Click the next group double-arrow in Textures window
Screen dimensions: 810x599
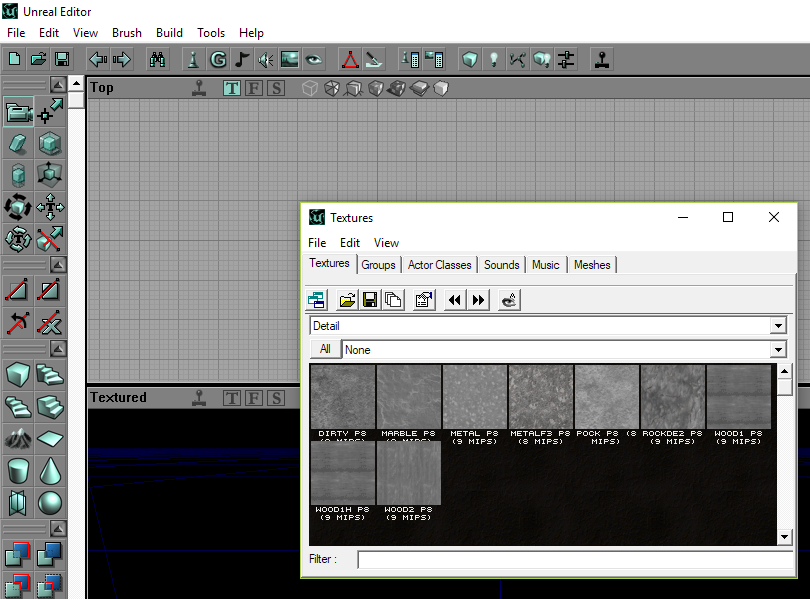coord(479,300)
